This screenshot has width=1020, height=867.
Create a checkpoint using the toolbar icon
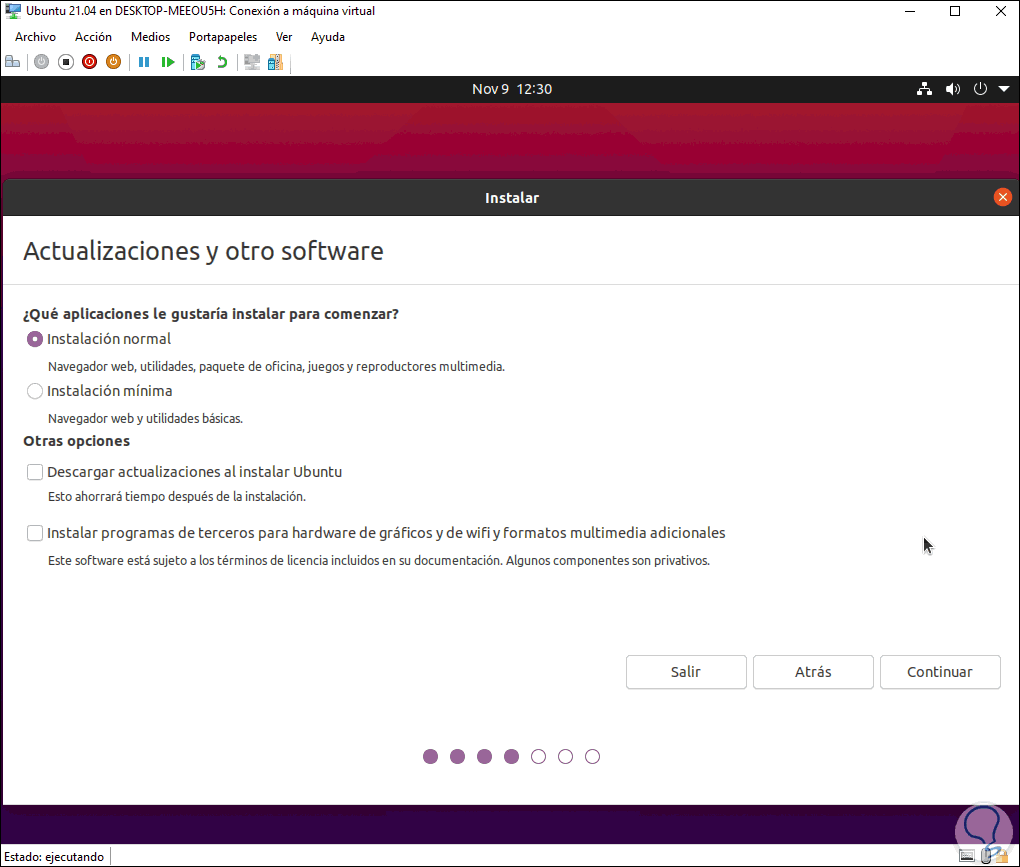pyautogui.click(x=198, y=62)
